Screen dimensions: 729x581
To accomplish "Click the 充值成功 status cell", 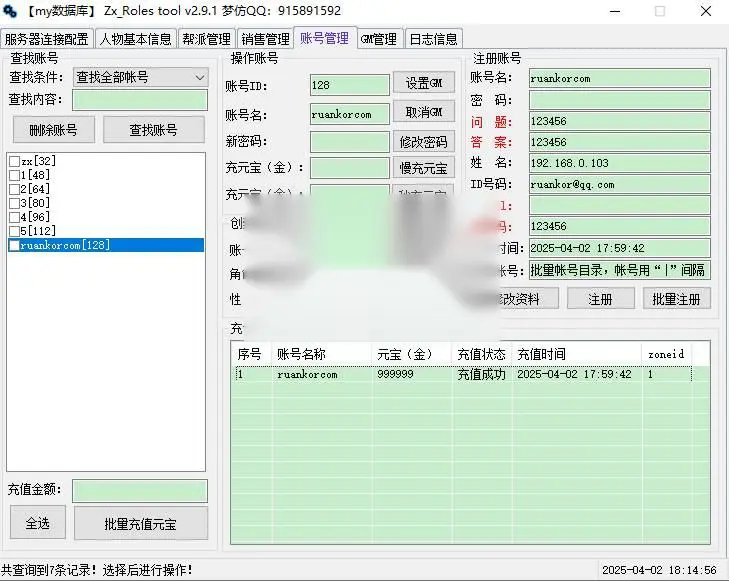I will click(482, 374).
